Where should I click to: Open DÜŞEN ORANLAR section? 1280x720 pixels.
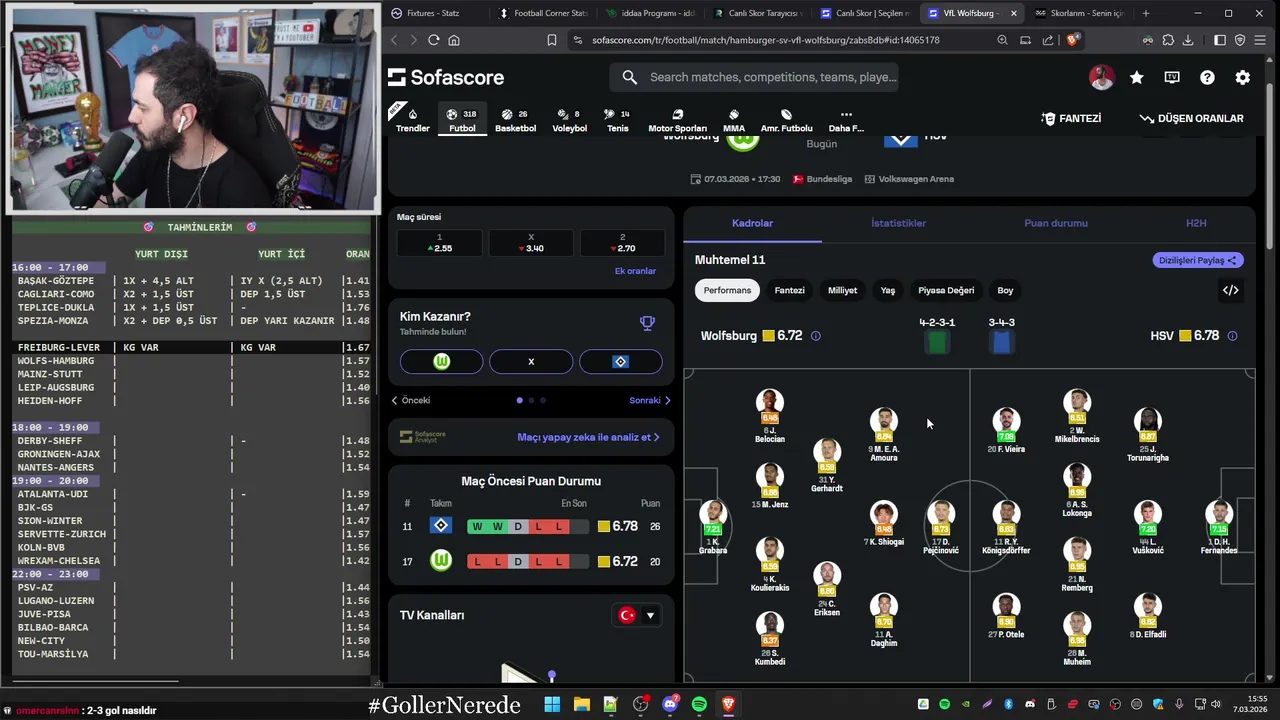pyautogui.click(x=1191, y=118)
